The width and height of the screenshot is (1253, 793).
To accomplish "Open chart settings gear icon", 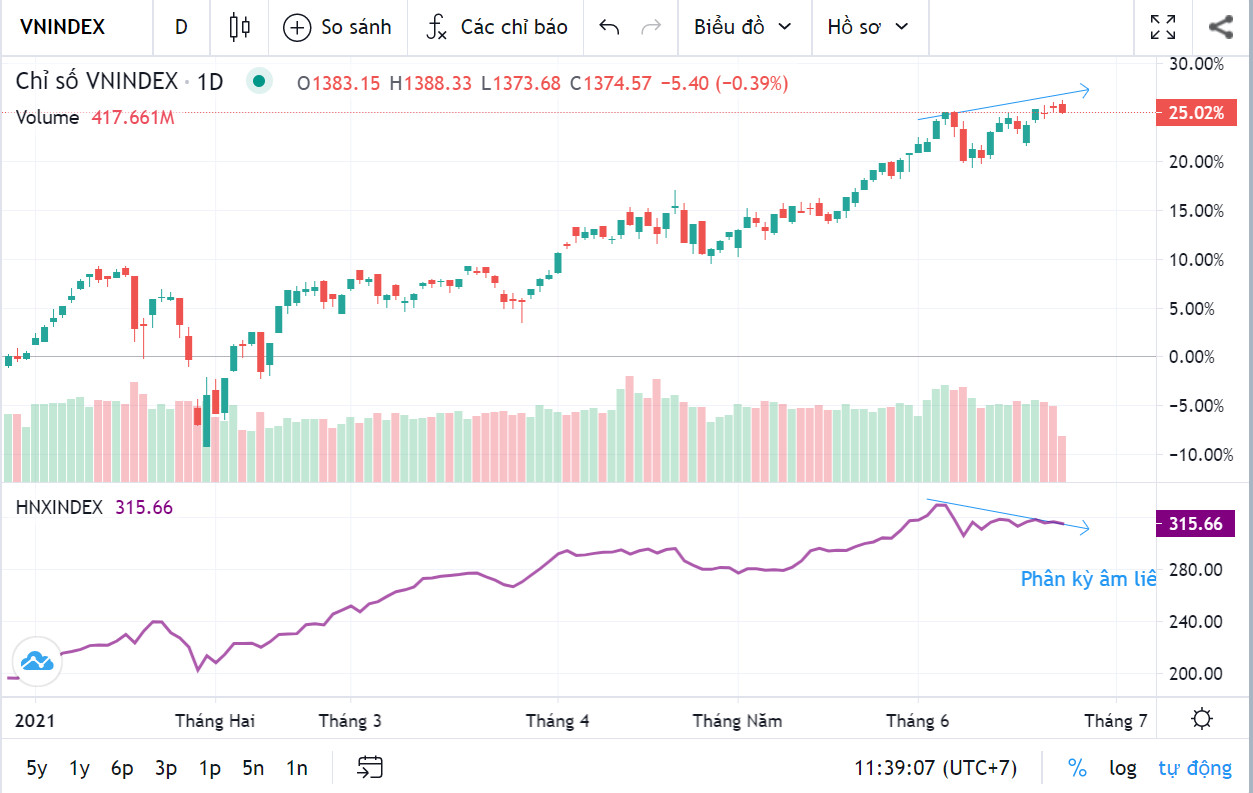I will tap(1202, 718).
